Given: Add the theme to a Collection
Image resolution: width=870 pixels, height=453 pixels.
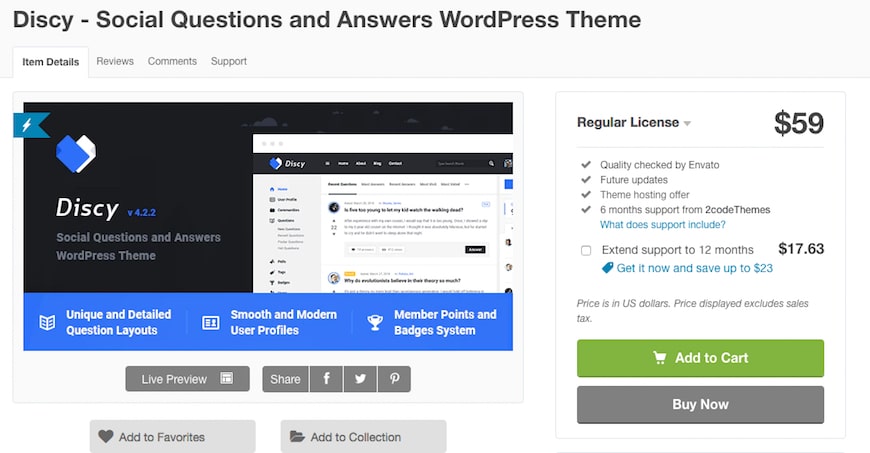Looking at the screenshot, I should click(x=363, y=436).
